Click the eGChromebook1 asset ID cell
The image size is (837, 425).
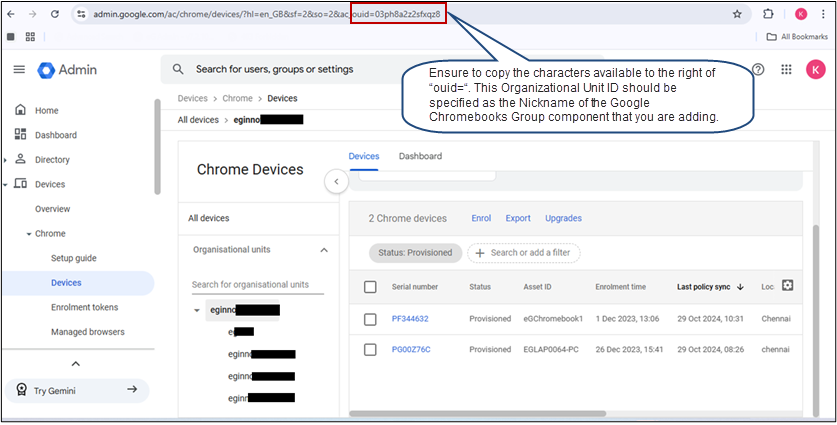point(553,319)
